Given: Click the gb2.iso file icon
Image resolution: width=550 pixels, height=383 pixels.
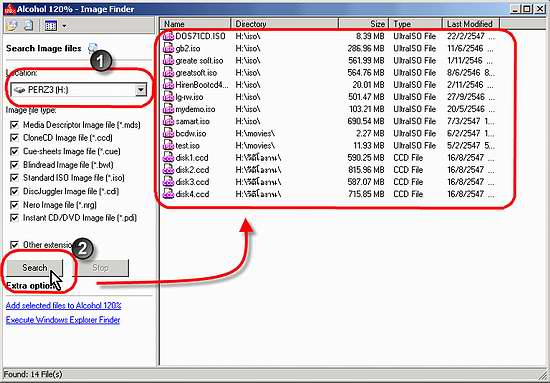Looking at the screenshot, I should 168,48.
